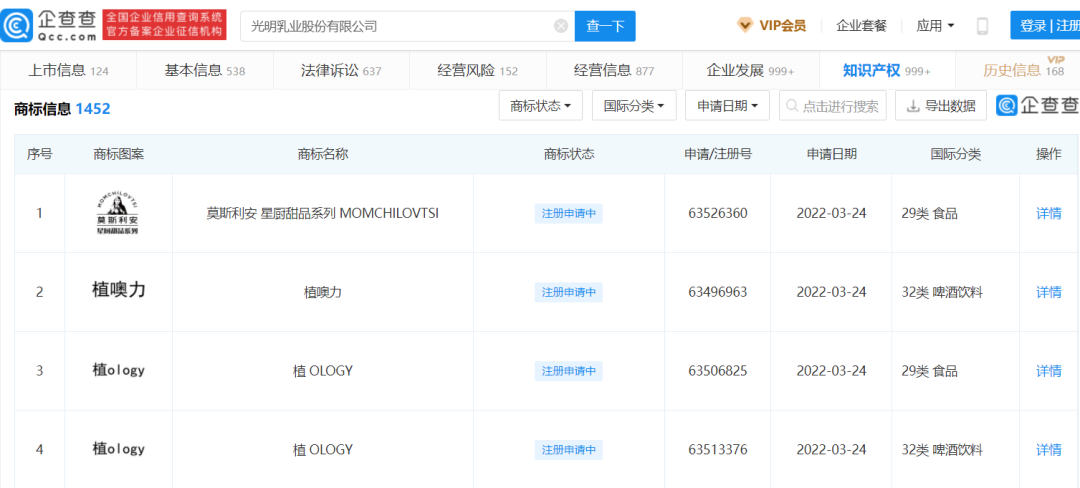
Task: Switch to the 上市信息 tab
Action: [68, 70]
